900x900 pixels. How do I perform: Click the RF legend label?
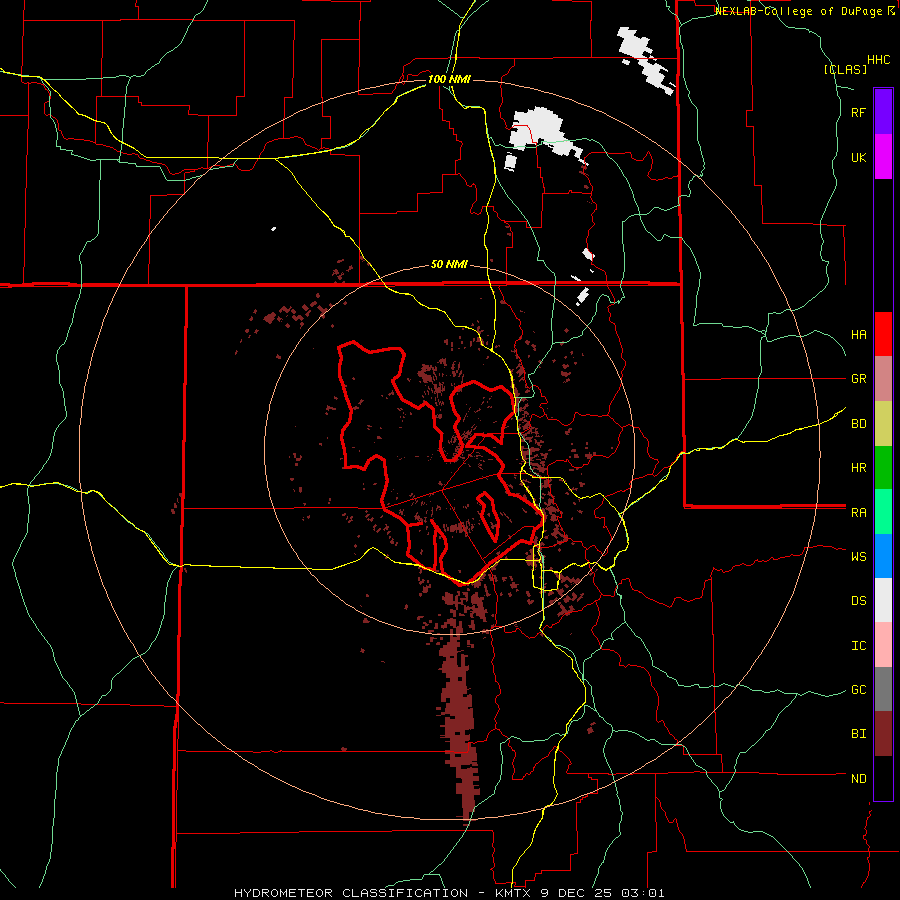point(858,112)
